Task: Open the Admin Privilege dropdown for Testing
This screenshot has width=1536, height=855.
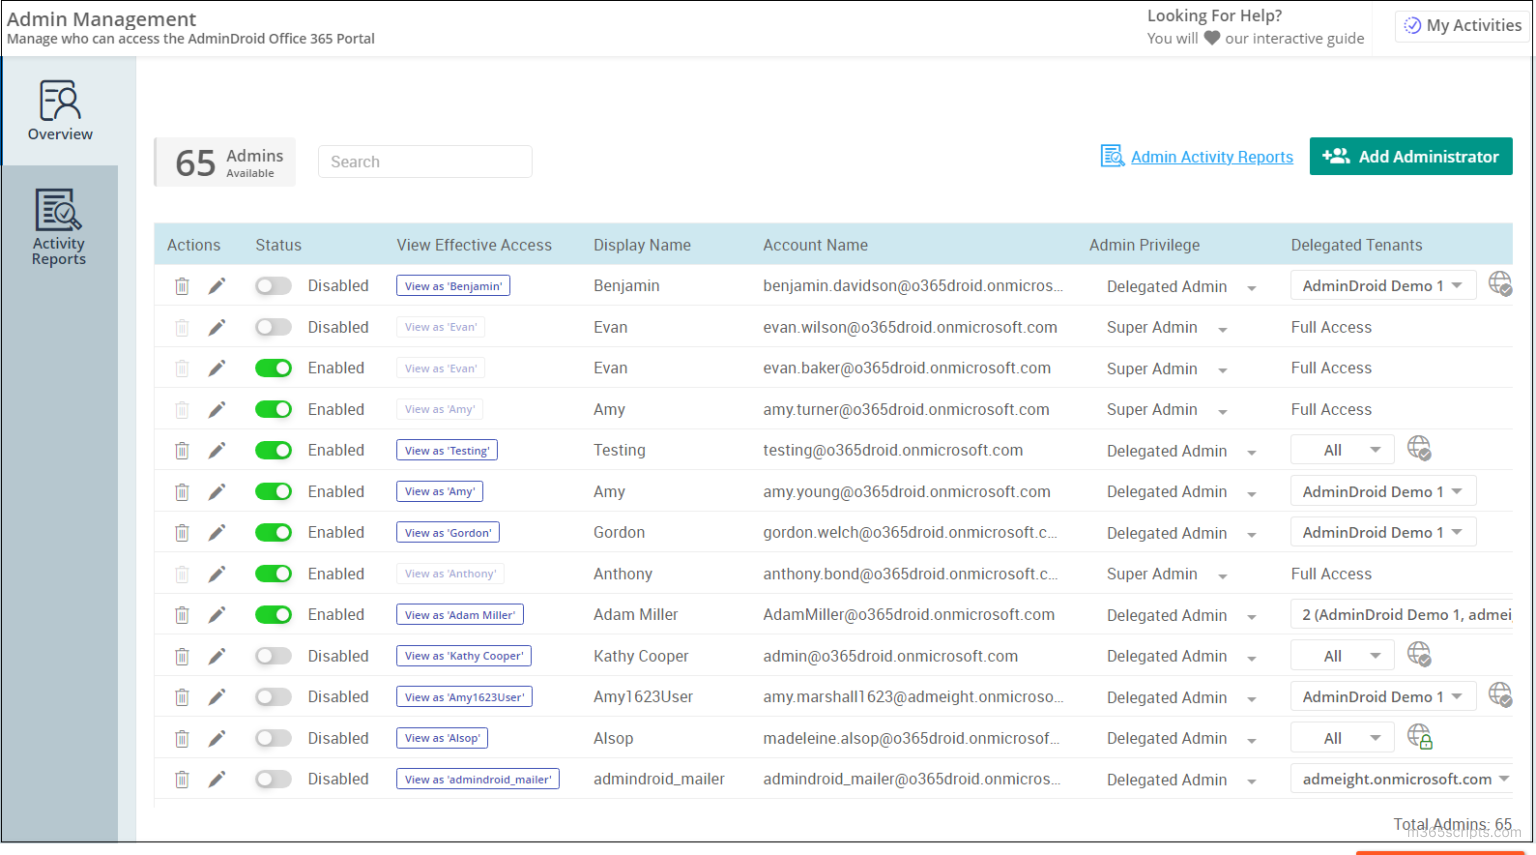Action: click(1253, 452)
